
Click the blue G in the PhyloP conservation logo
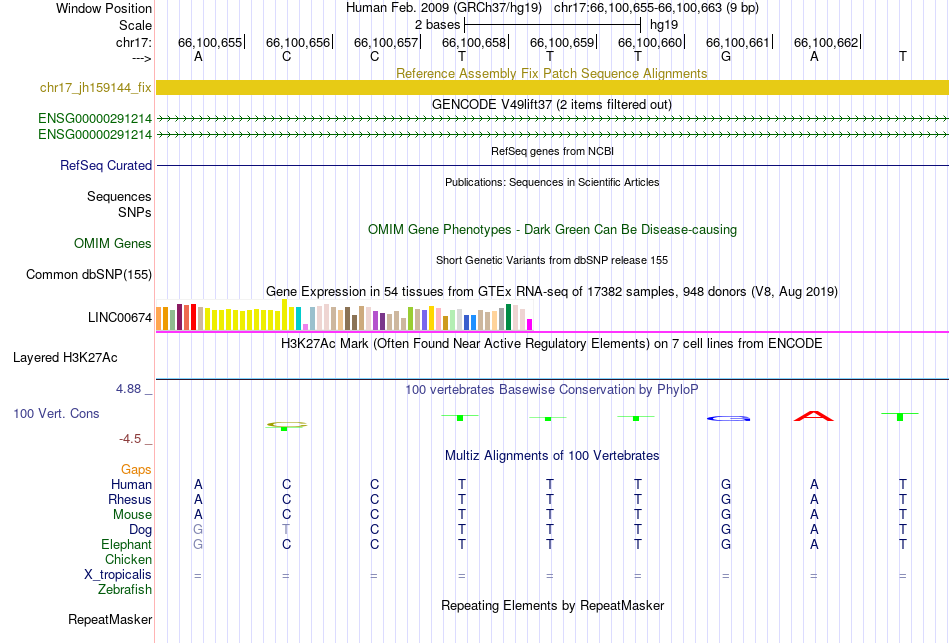pyautogui.click(x=728, y=418)
